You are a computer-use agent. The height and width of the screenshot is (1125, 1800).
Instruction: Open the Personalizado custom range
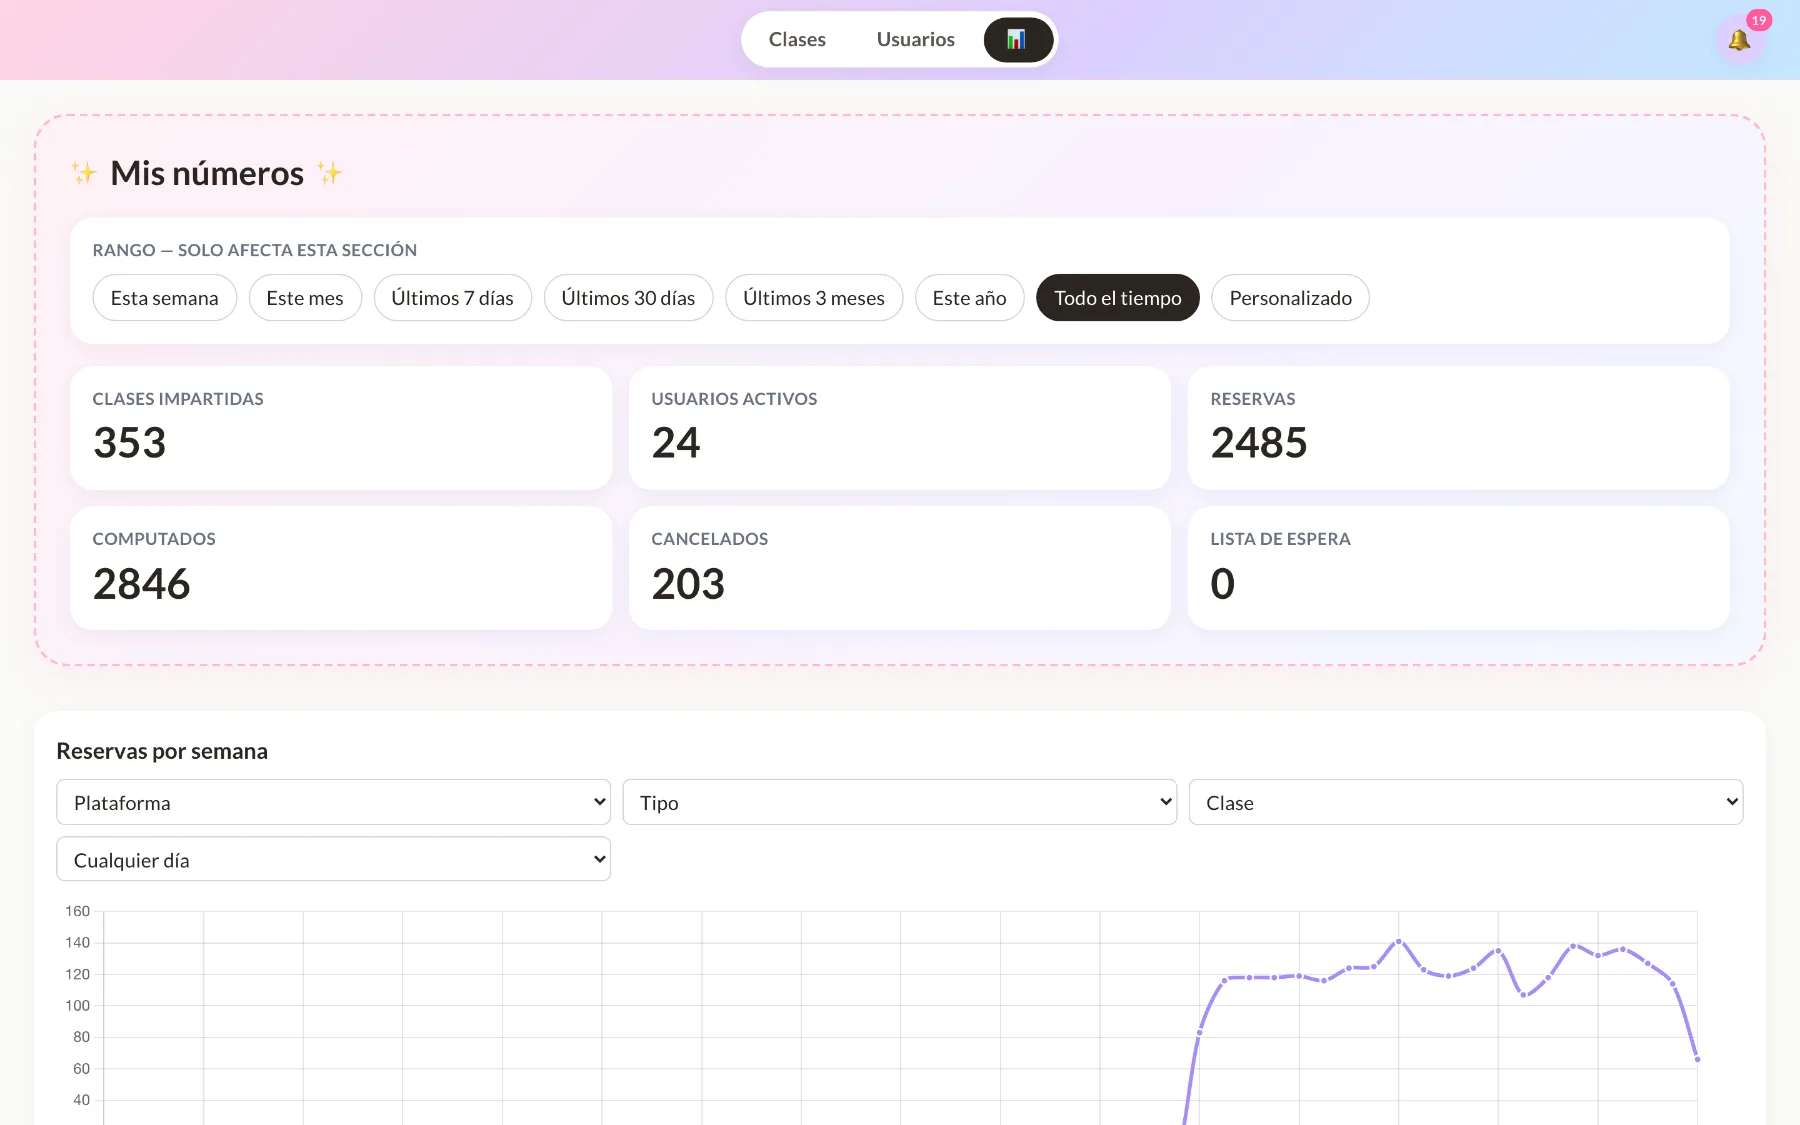[1290, 298]
